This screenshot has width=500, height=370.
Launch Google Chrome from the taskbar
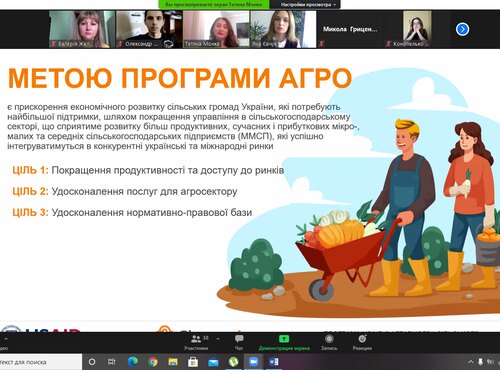[153, 362]
